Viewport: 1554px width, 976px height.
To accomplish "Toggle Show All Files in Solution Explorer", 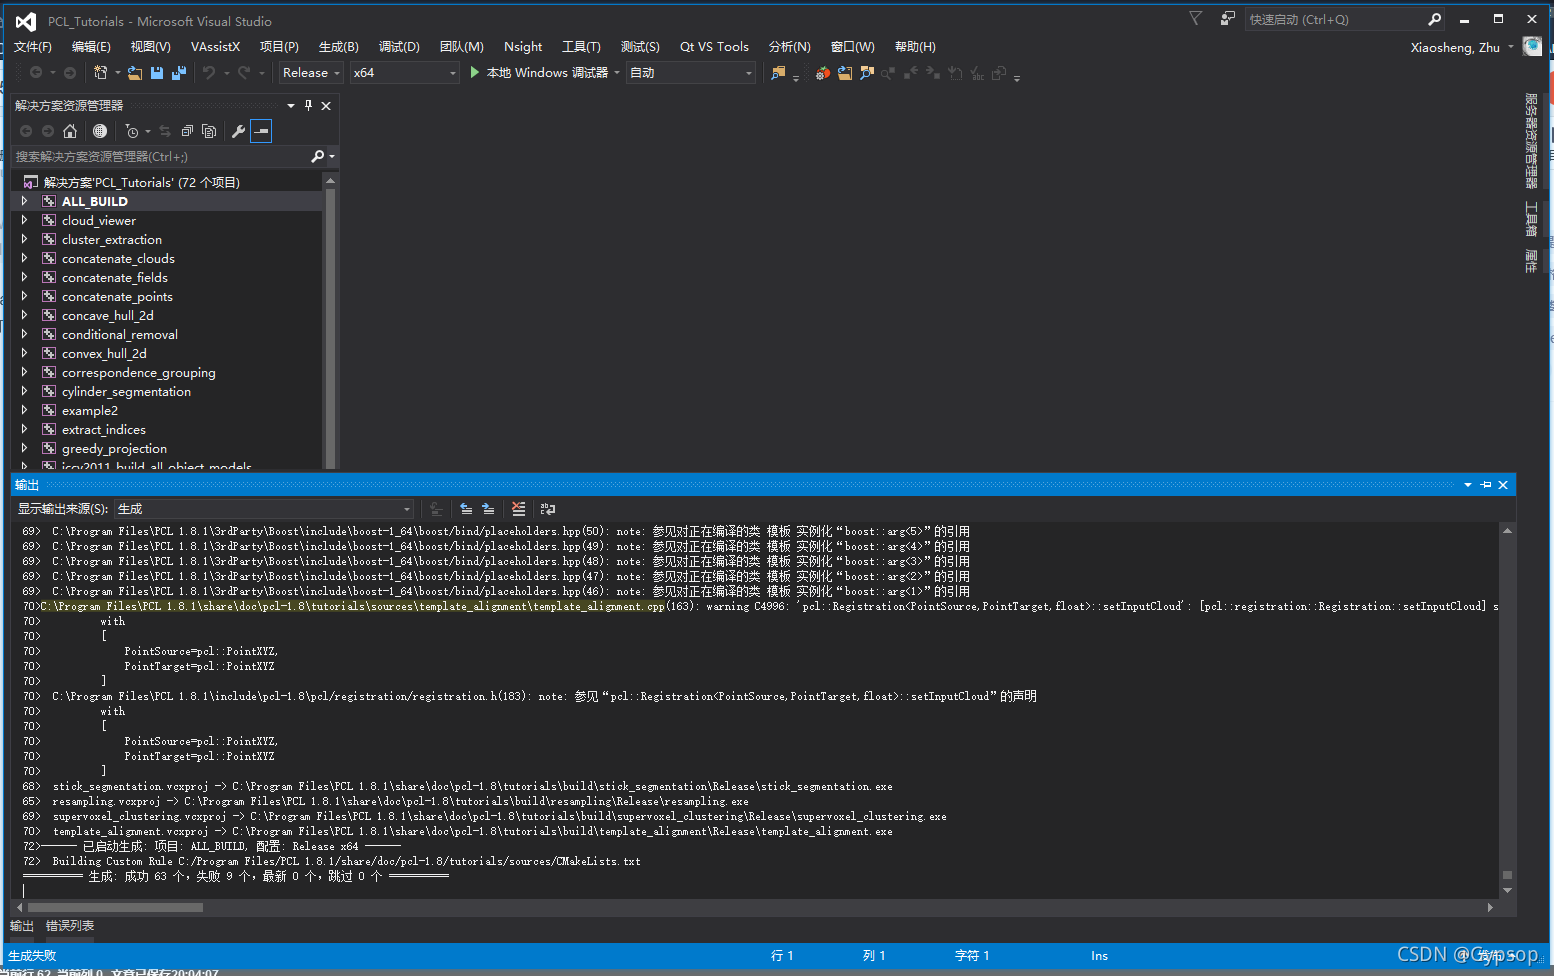I will coord(209,131).
